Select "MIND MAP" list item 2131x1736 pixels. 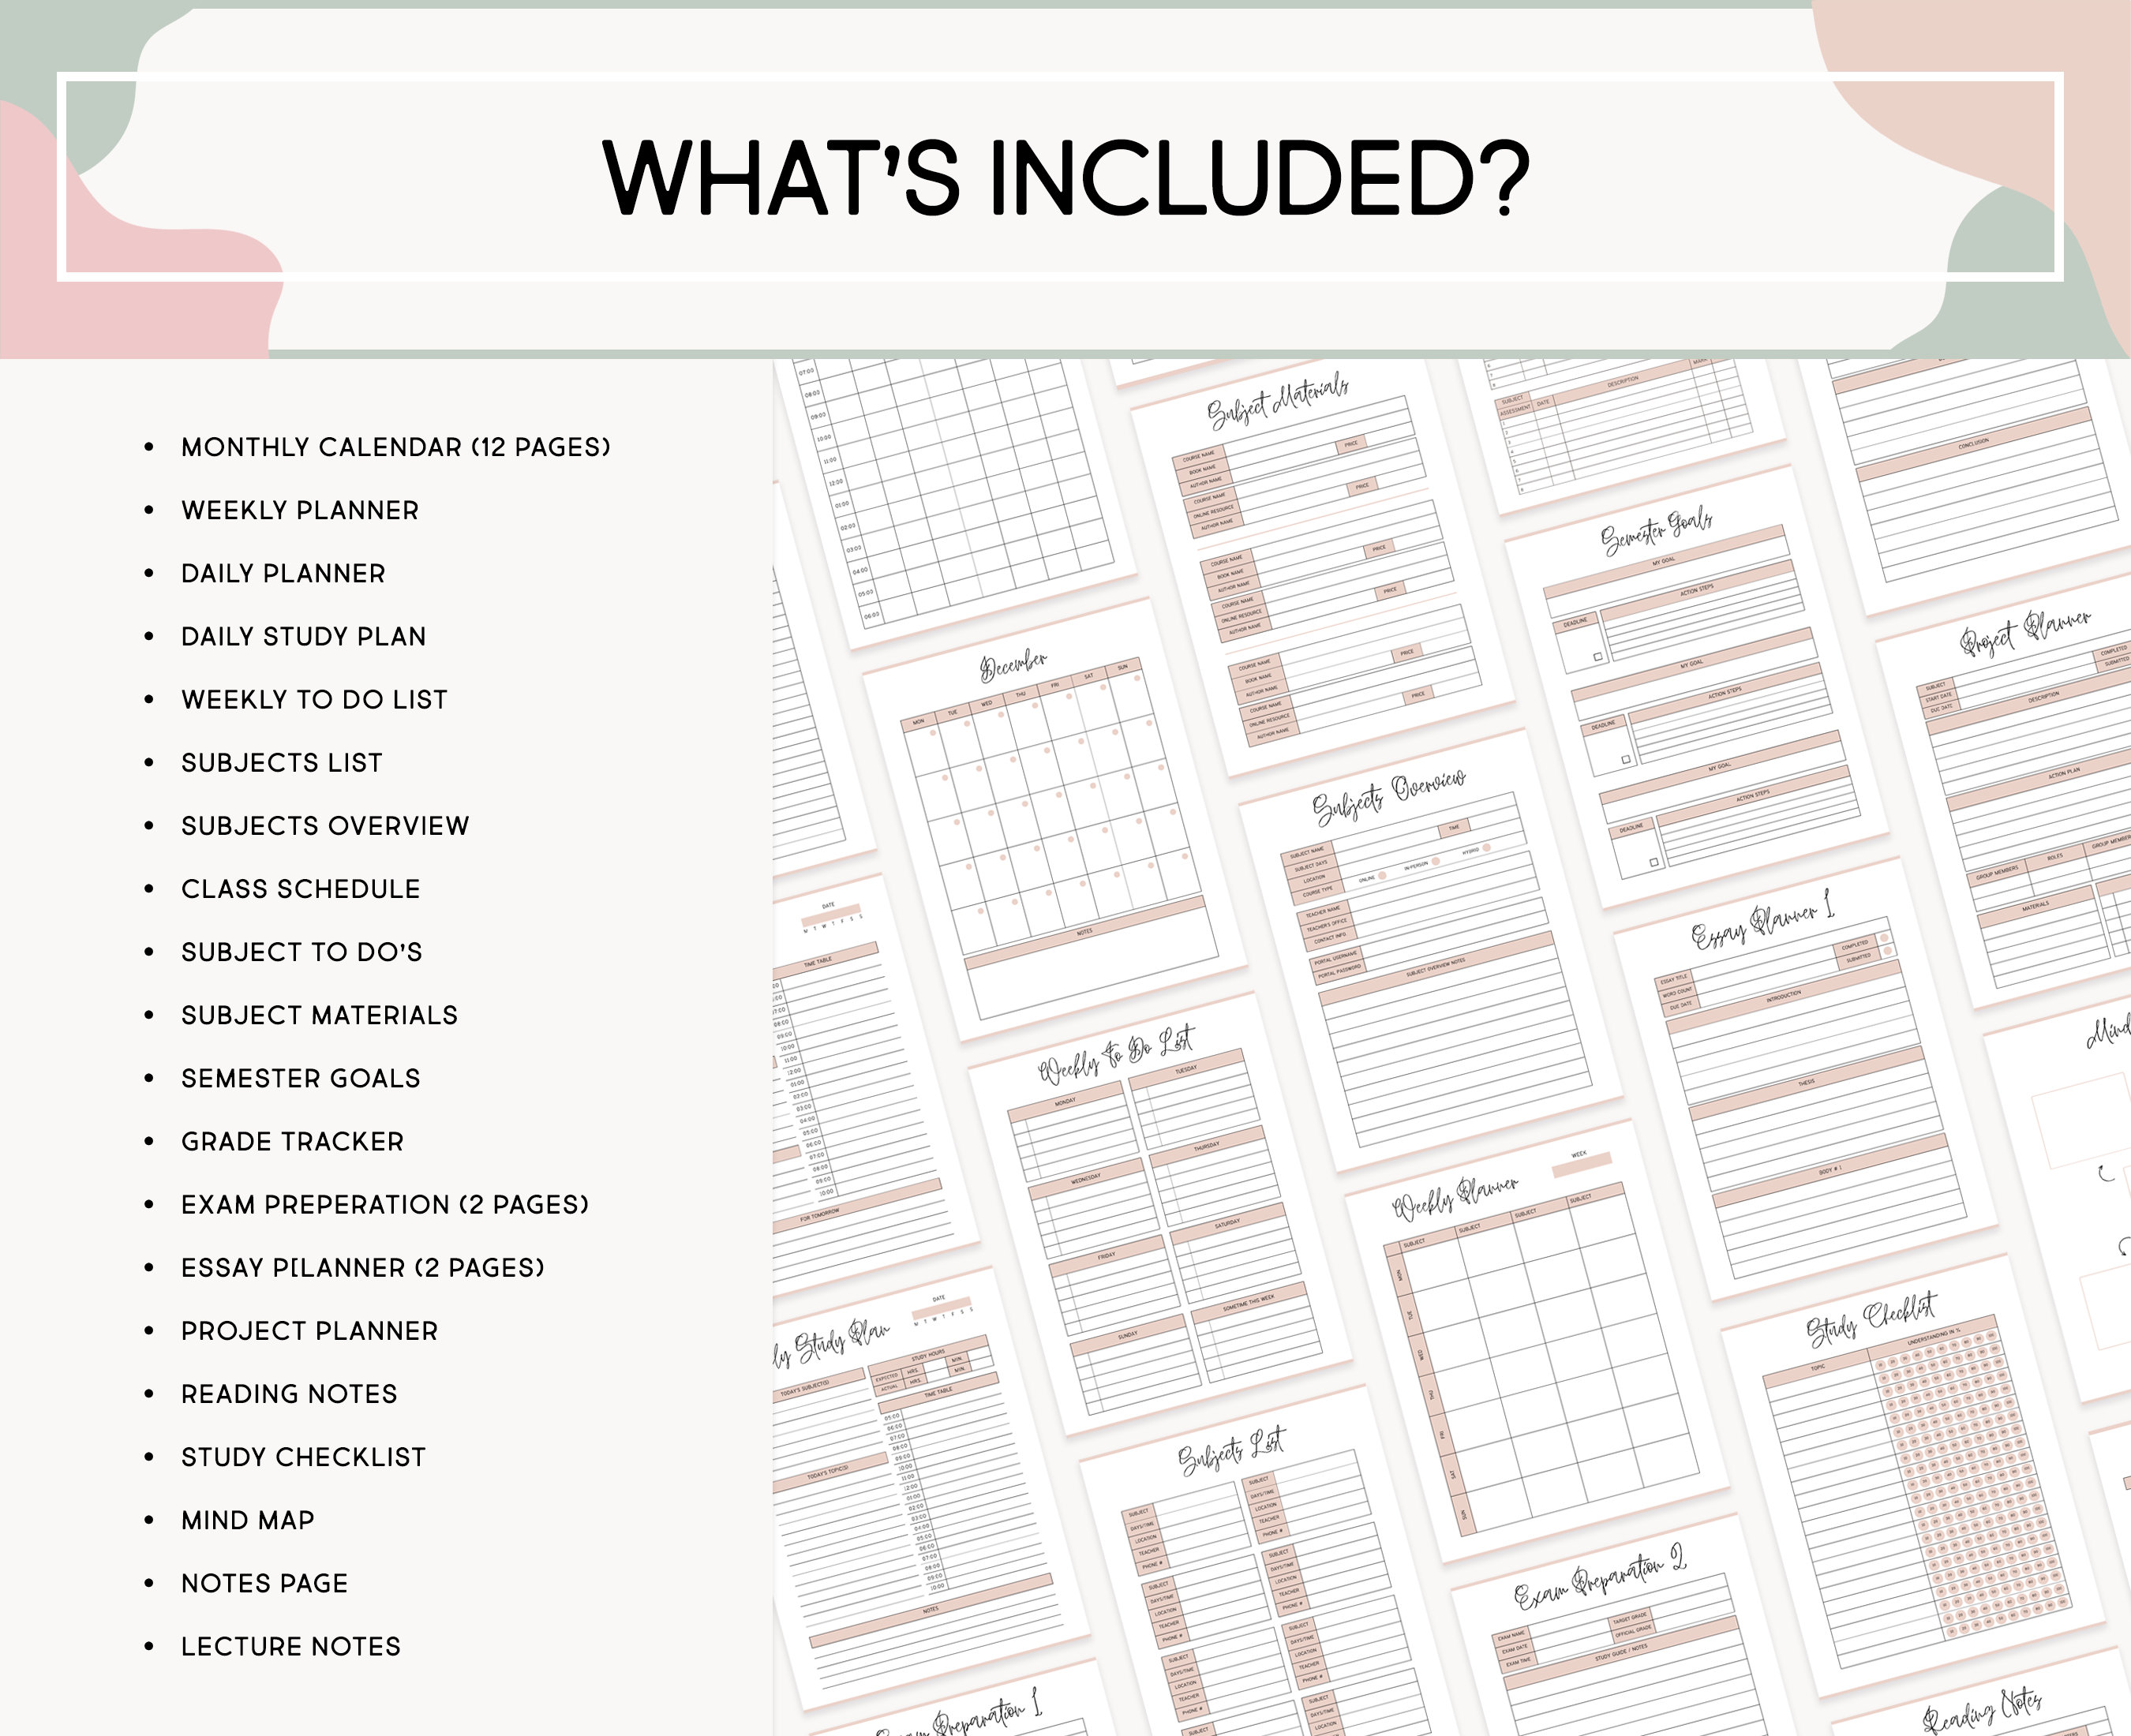tap(248, 1520)
